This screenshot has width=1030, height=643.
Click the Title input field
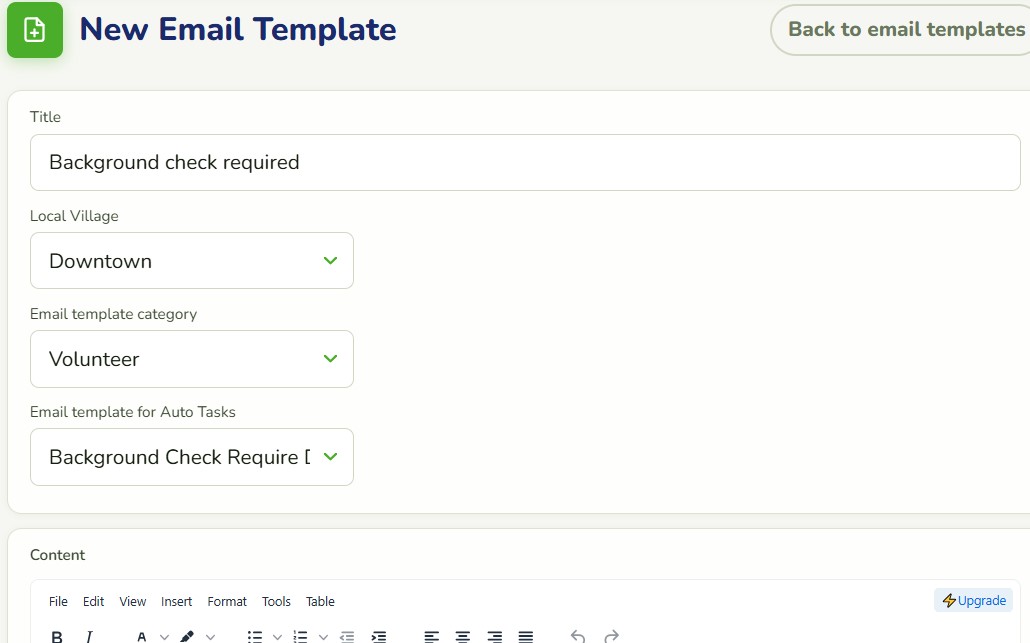tap(525, 162)
